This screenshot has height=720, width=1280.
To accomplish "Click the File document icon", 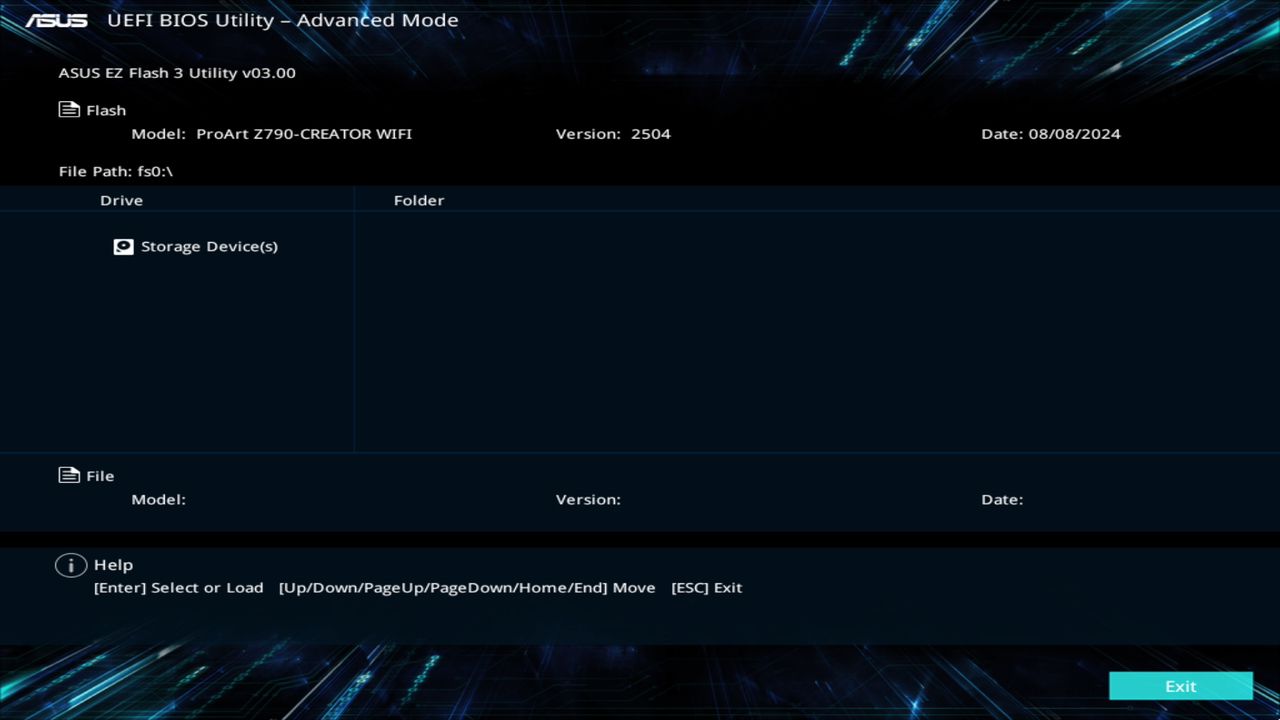I will click(x=67, y=474).
